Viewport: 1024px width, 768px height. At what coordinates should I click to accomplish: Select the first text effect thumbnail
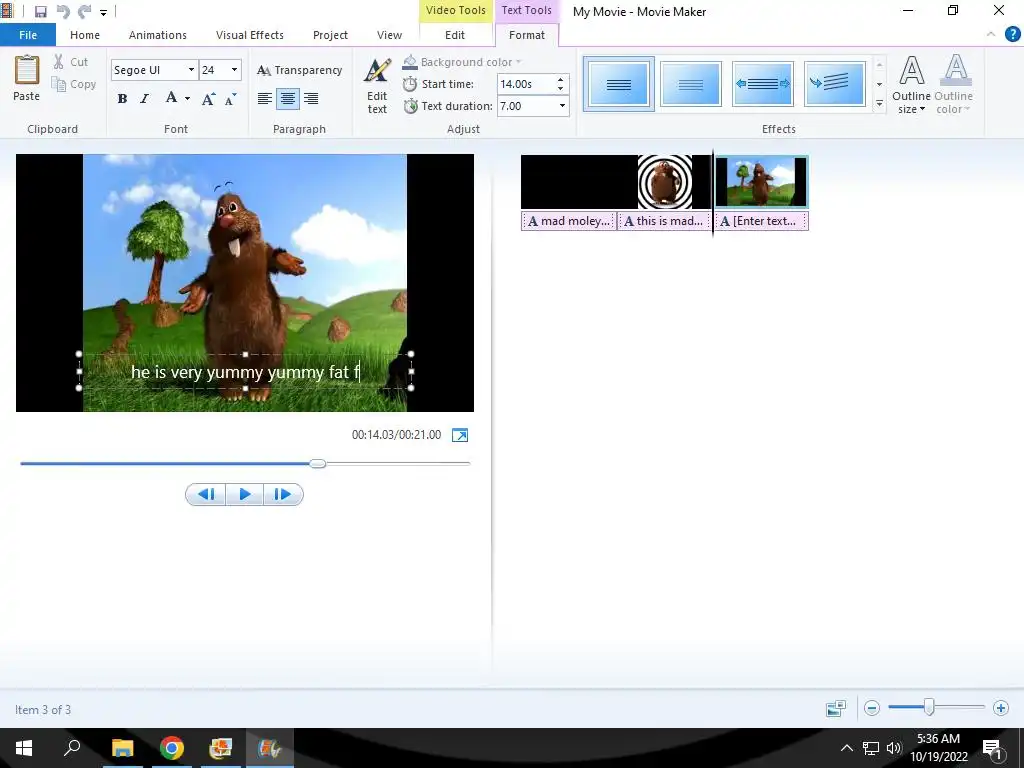618,84
